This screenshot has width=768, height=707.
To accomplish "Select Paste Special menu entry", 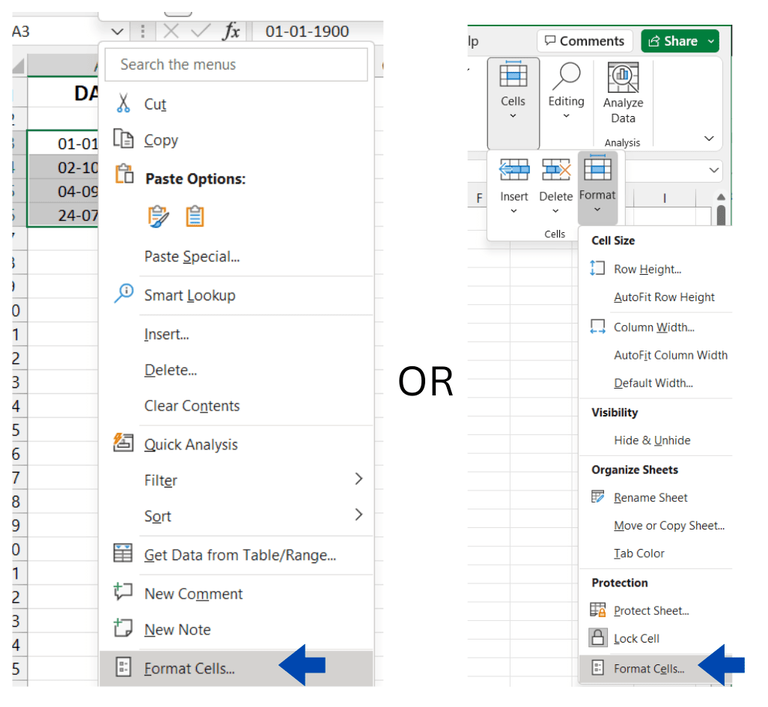I will (192, 256).
